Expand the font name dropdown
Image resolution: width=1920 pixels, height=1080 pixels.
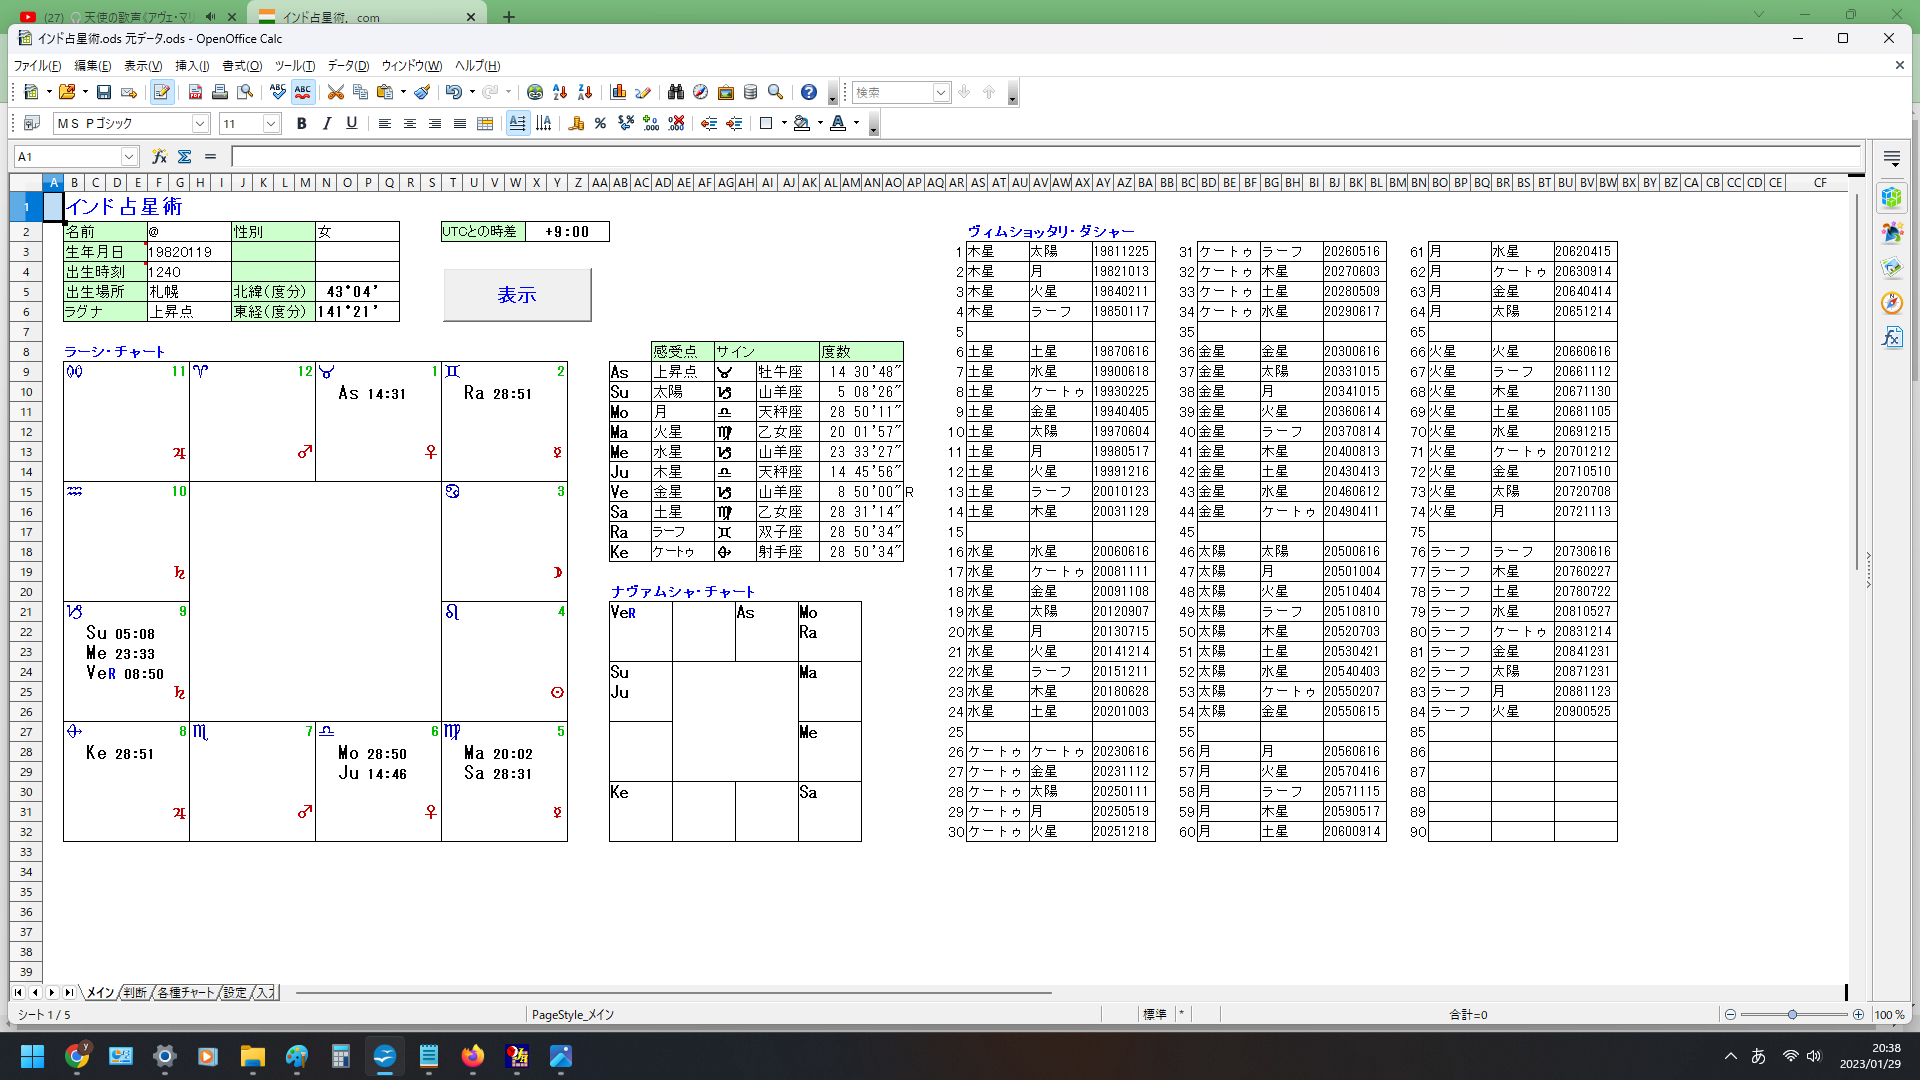[200, 124]
